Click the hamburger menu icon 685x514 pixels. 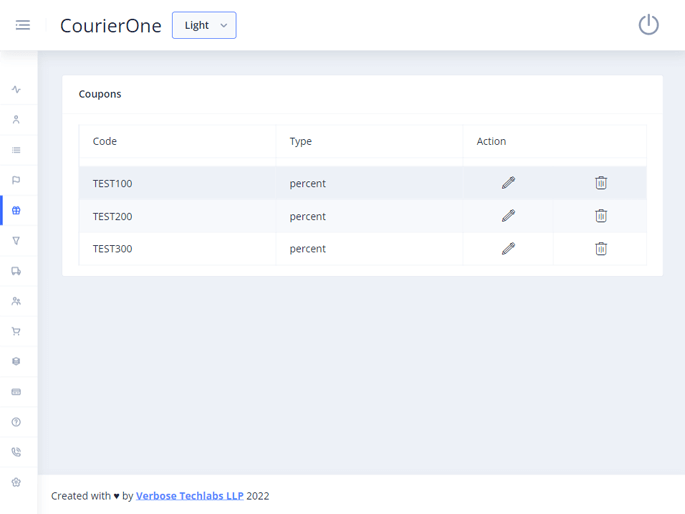point(22,25)
